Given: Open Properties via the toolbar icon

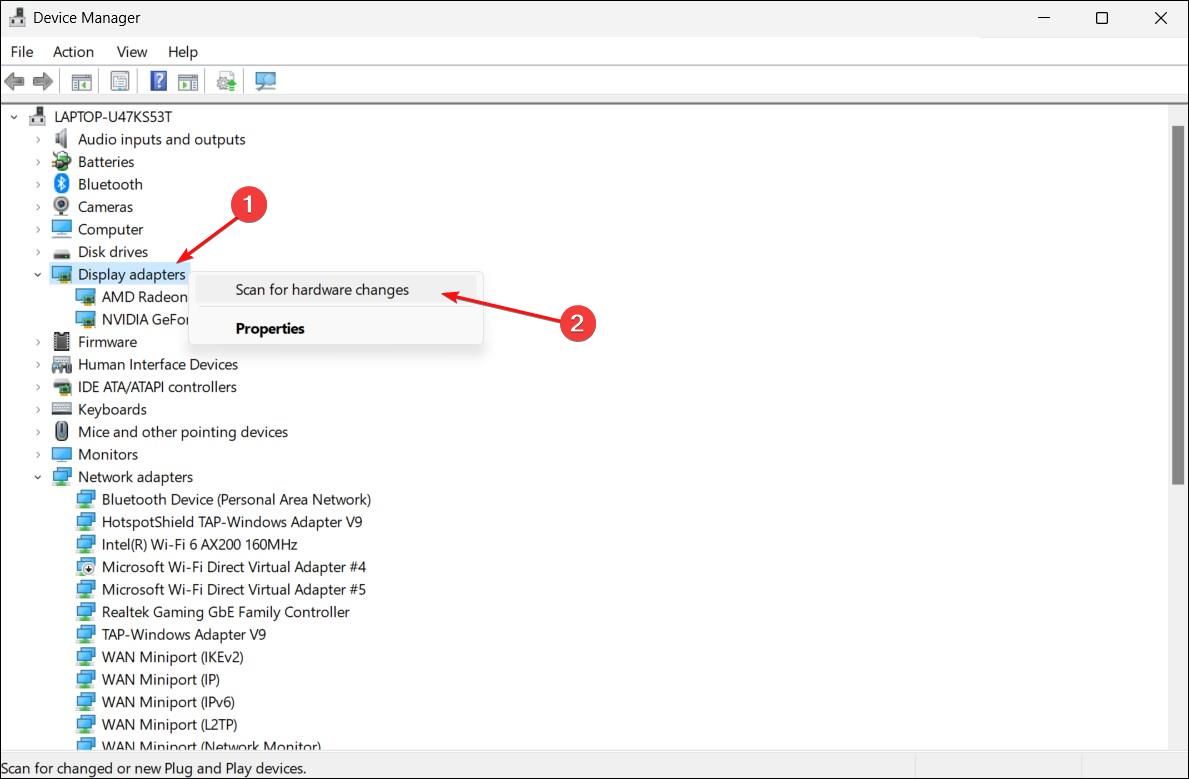Looking at the screenshot, I should 119,80.
